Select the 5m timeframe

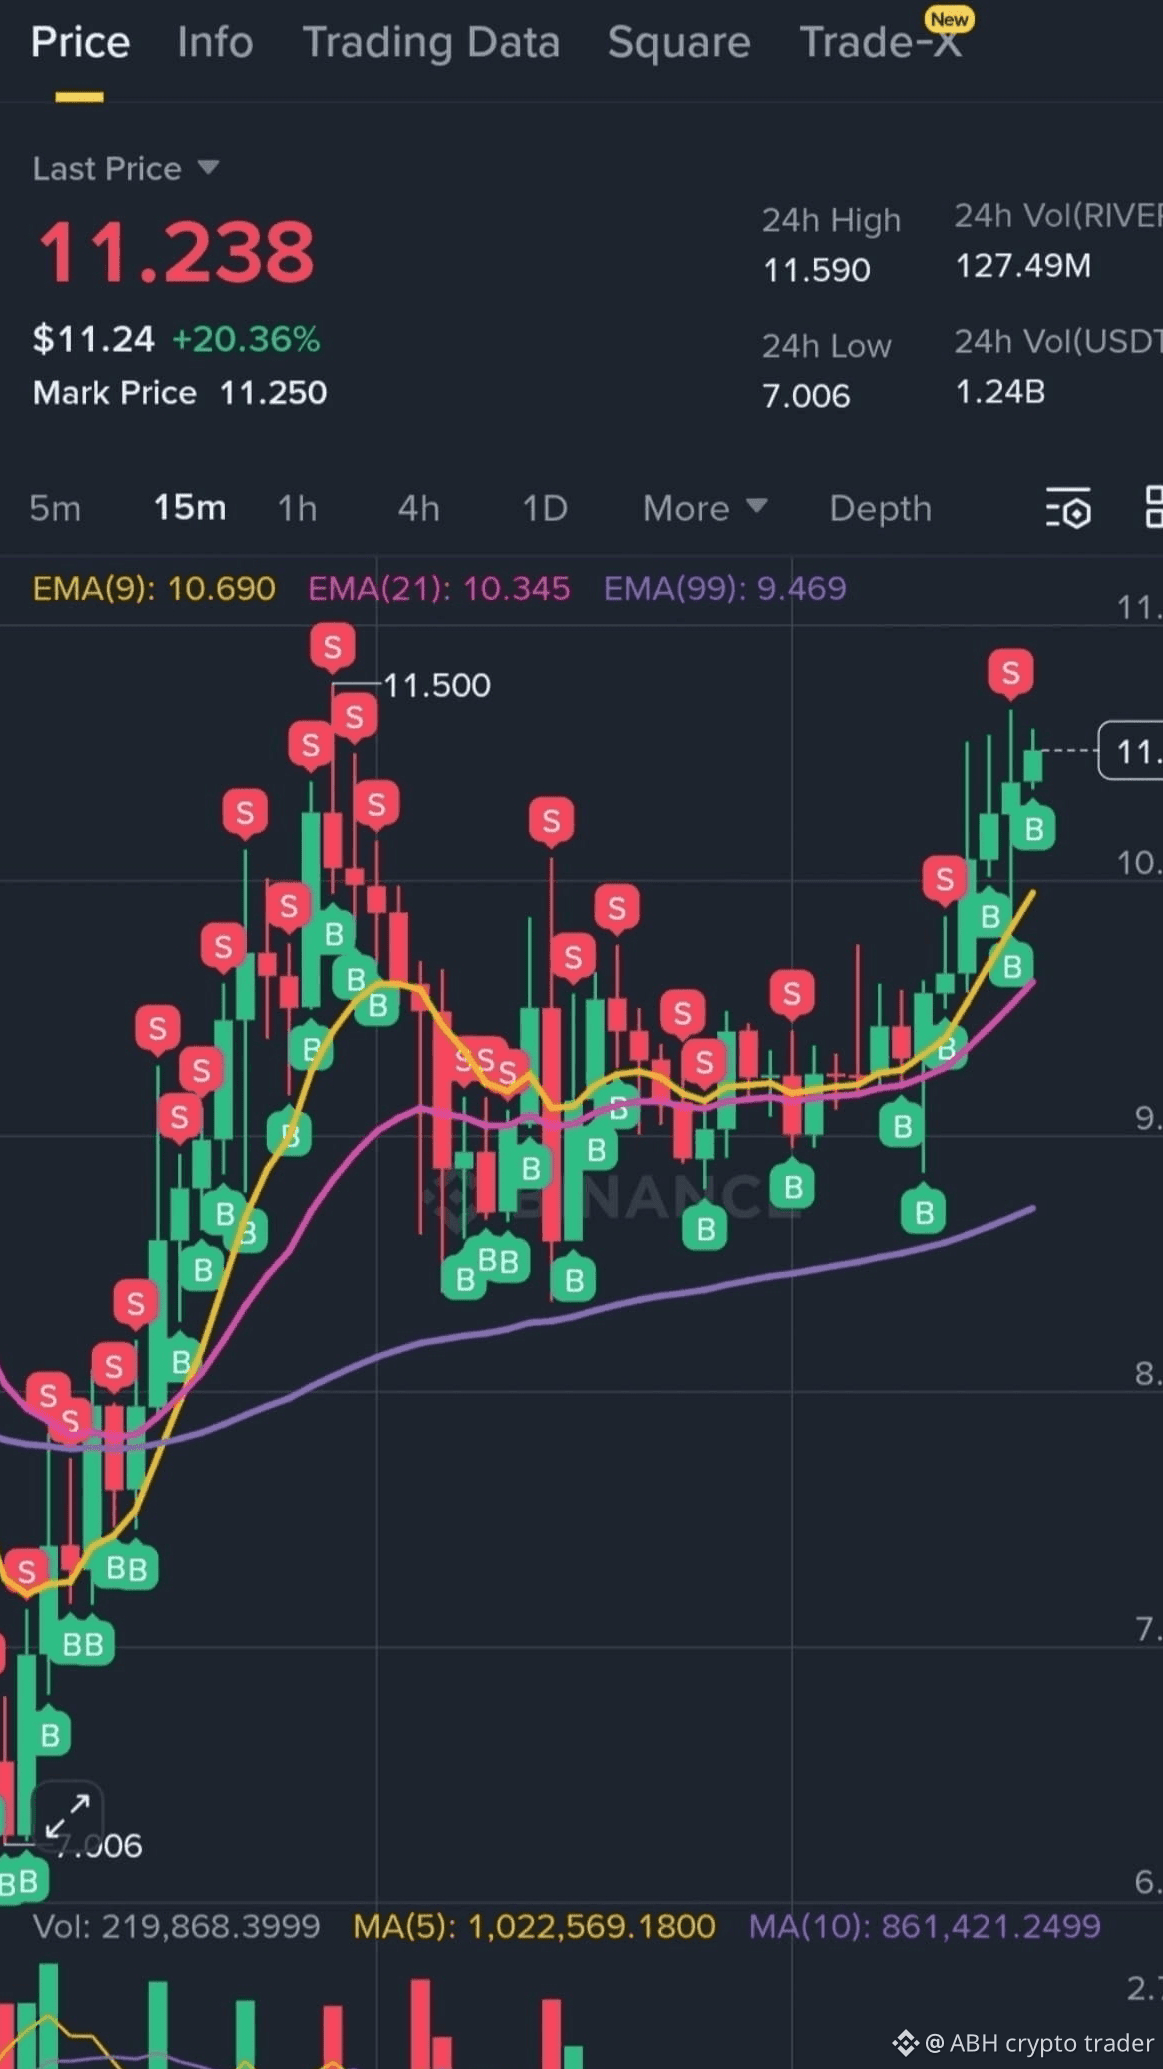55,508
